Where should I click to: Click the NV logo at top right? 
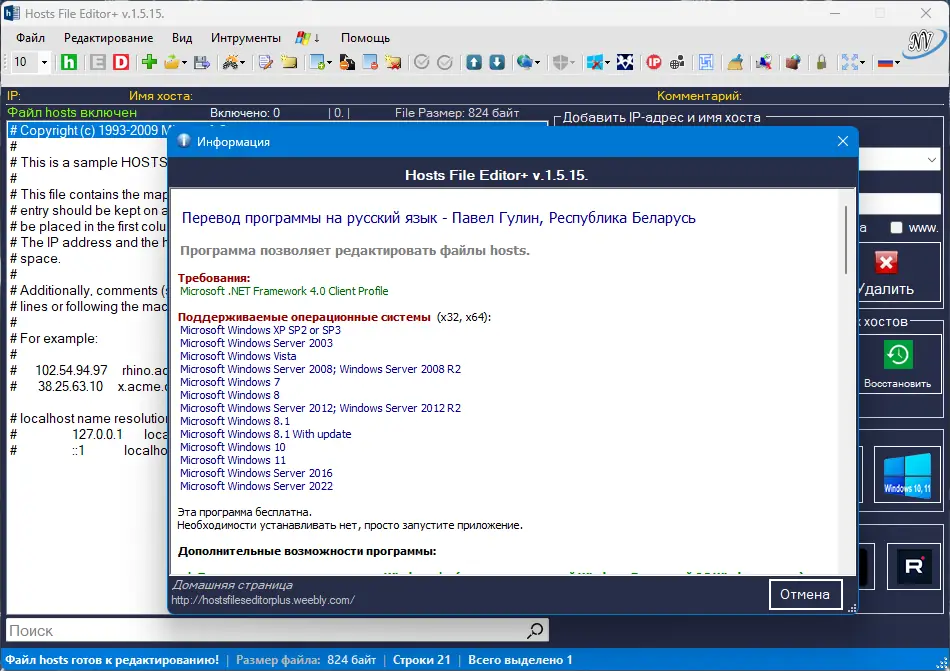[924, 42]
